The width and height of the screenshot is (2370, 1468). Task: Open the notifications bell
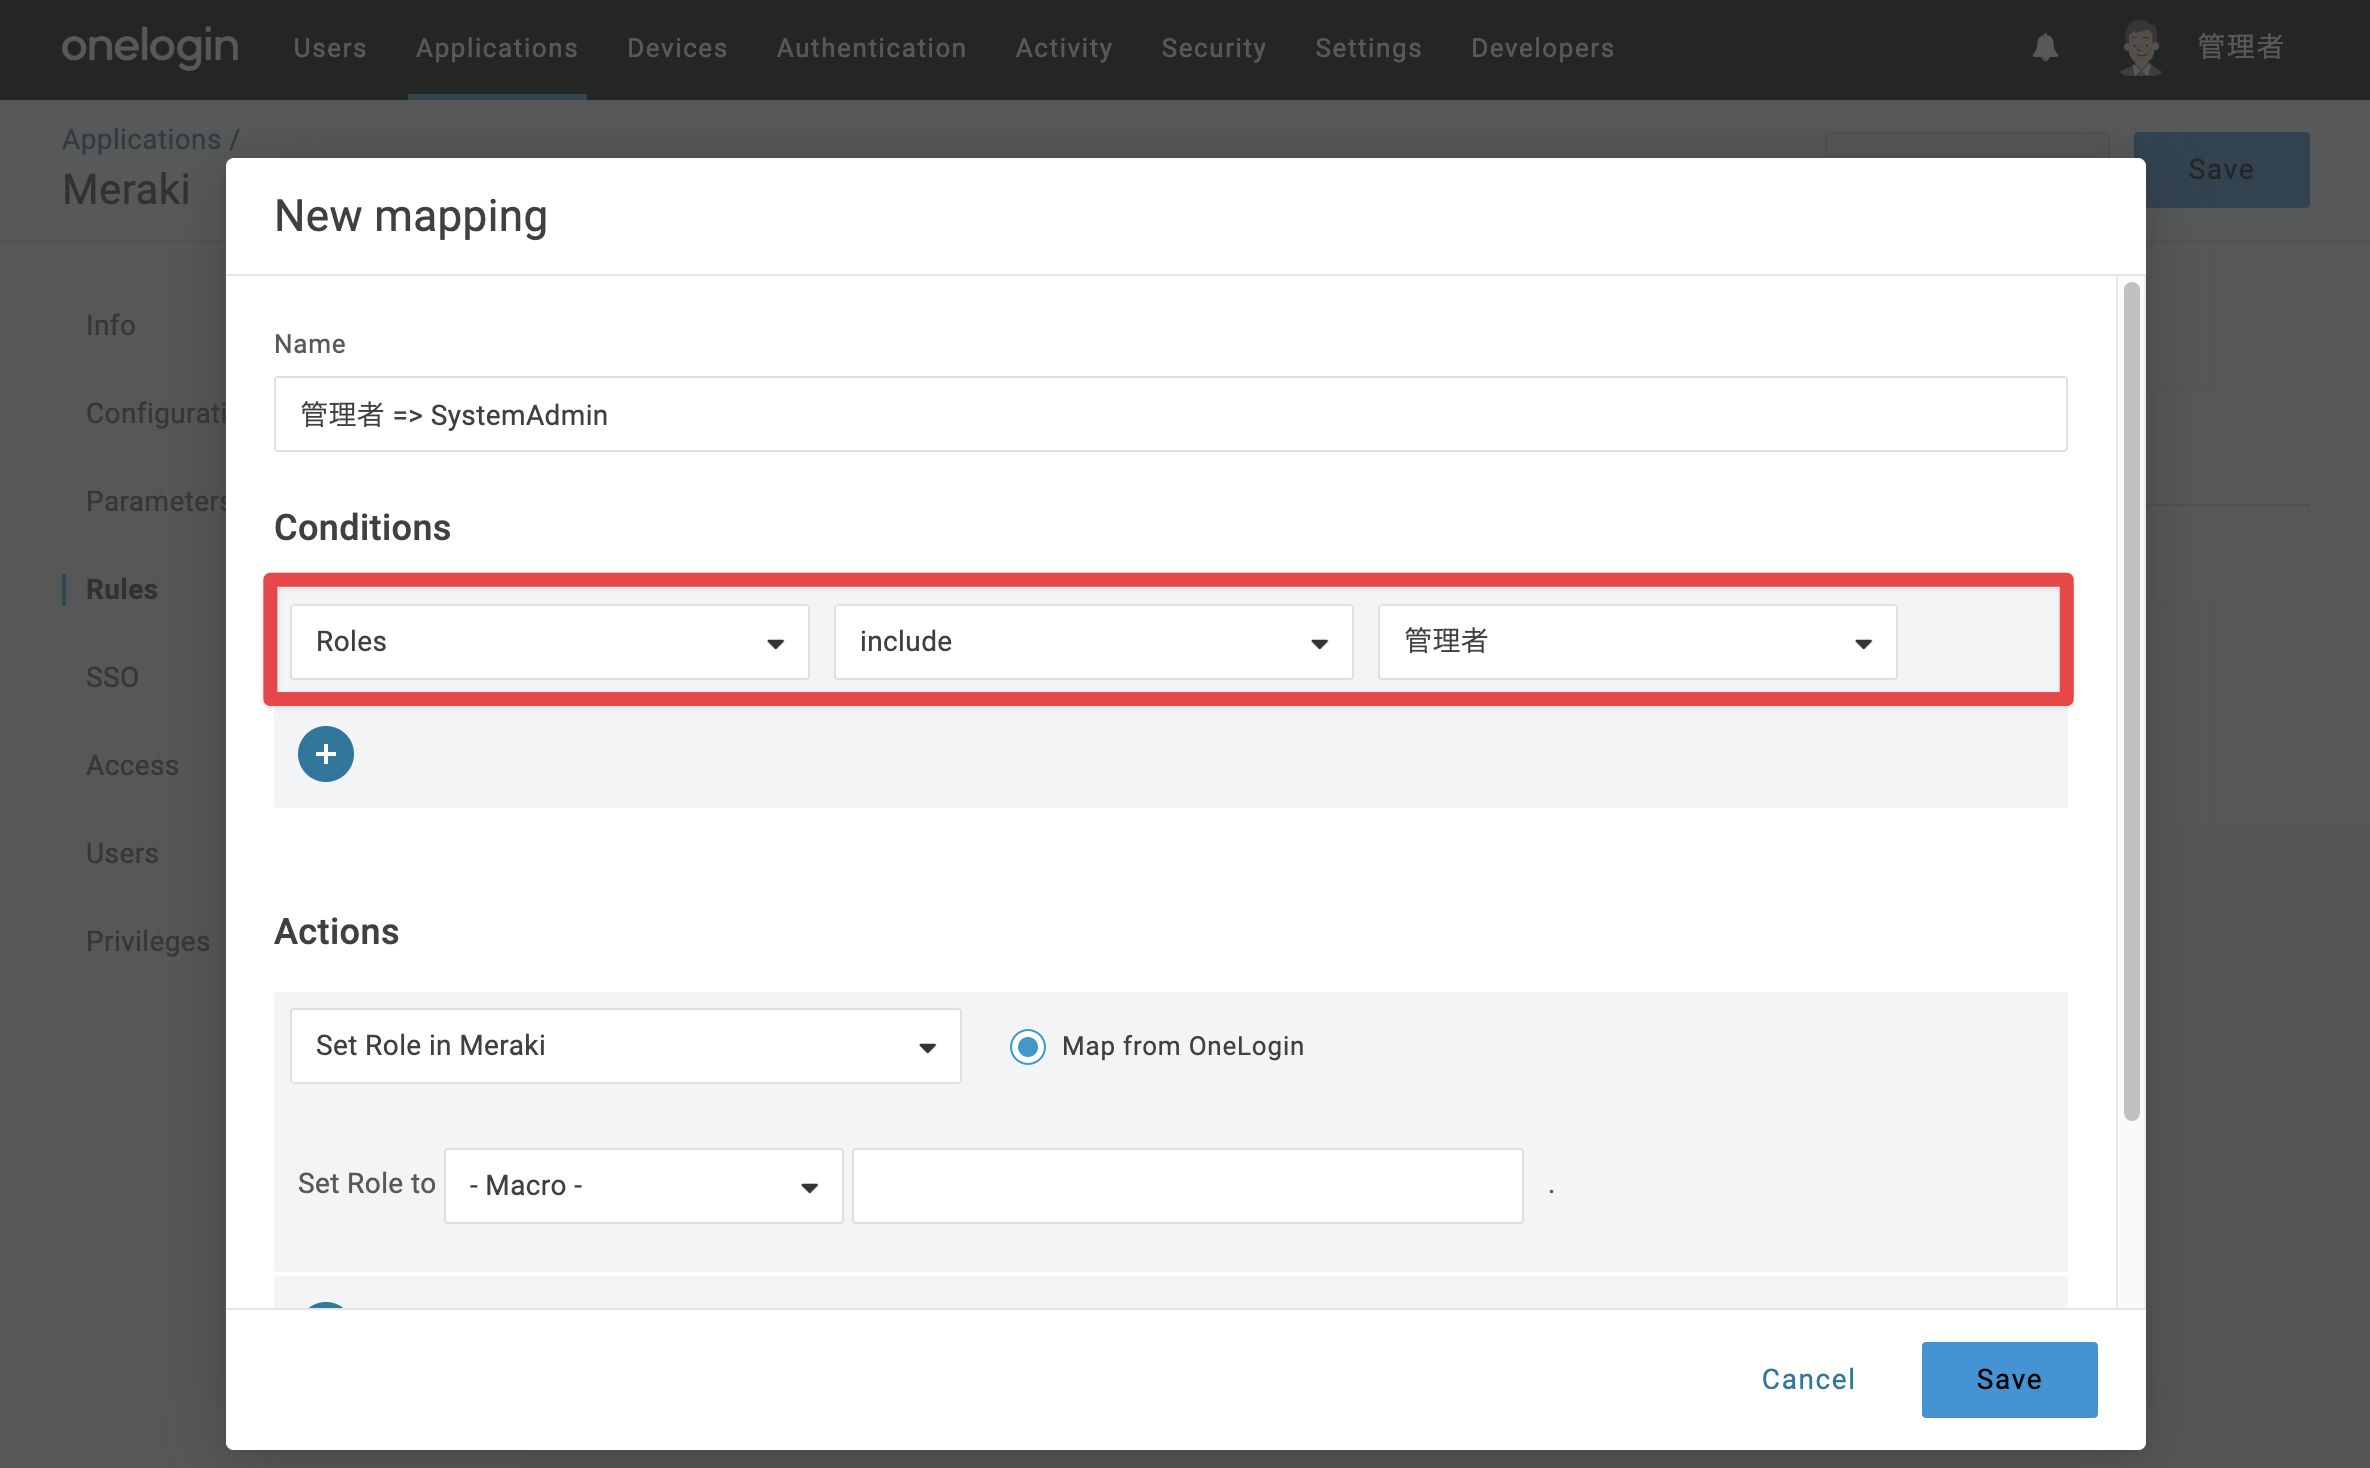click(2045, 47)
